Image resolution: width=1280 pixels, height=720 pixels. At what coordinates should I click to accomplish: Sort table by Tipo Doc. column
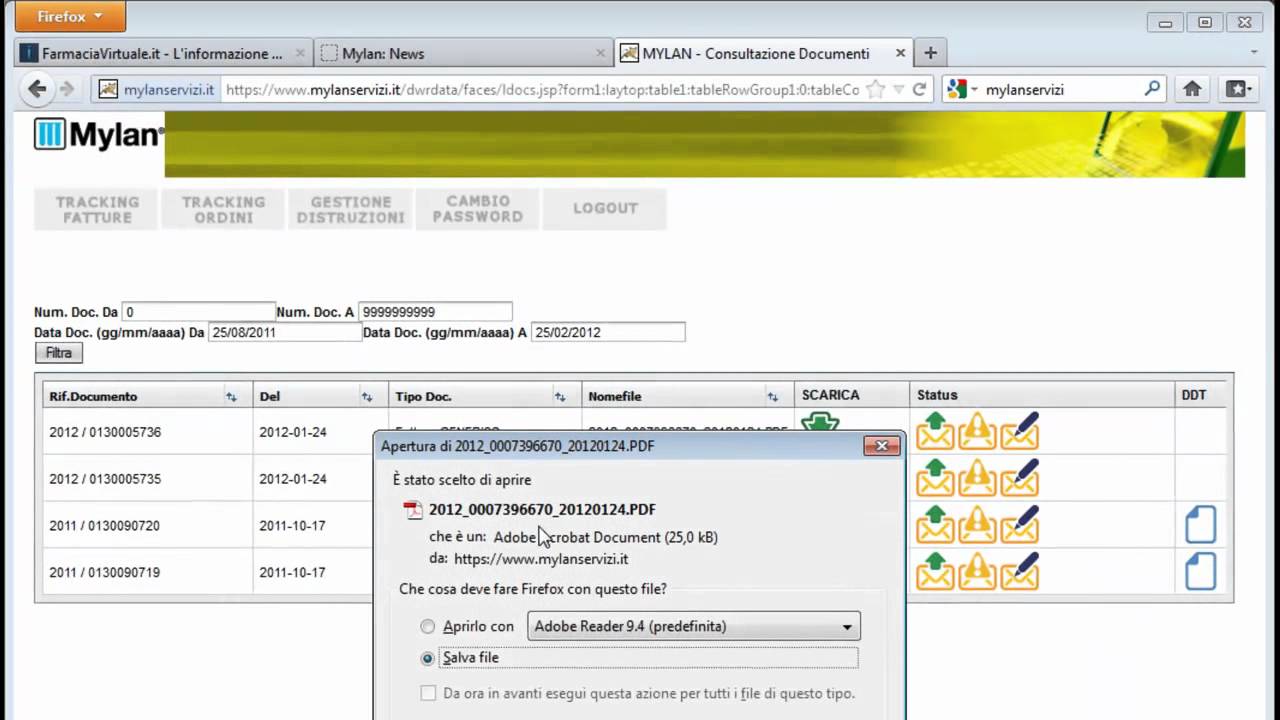click(560, 397)
